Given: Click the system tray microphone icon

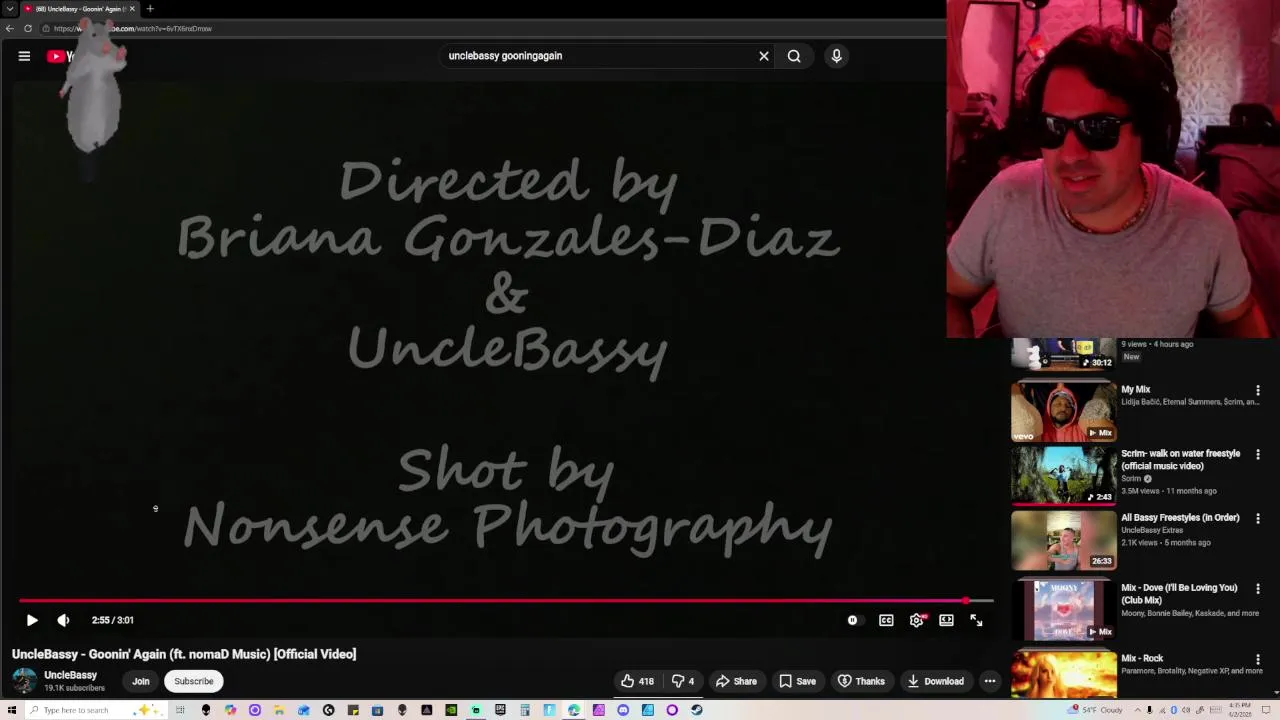Looking at the screenshot, I should (1149, 710).
